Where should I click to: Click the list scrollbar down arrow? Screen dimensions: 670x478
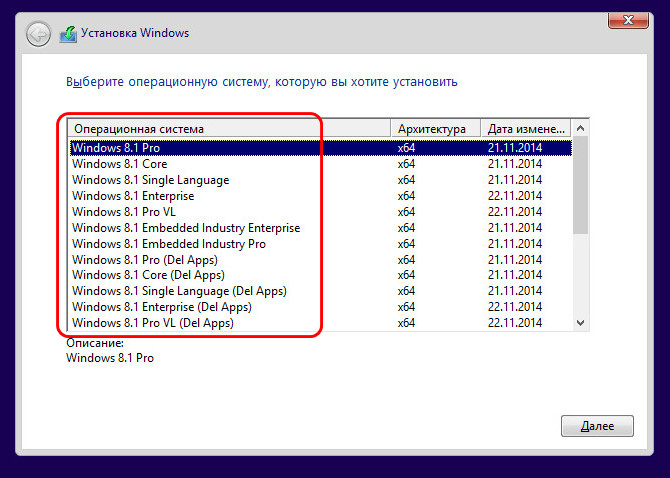pyautogui.click(x=580, y=323)
